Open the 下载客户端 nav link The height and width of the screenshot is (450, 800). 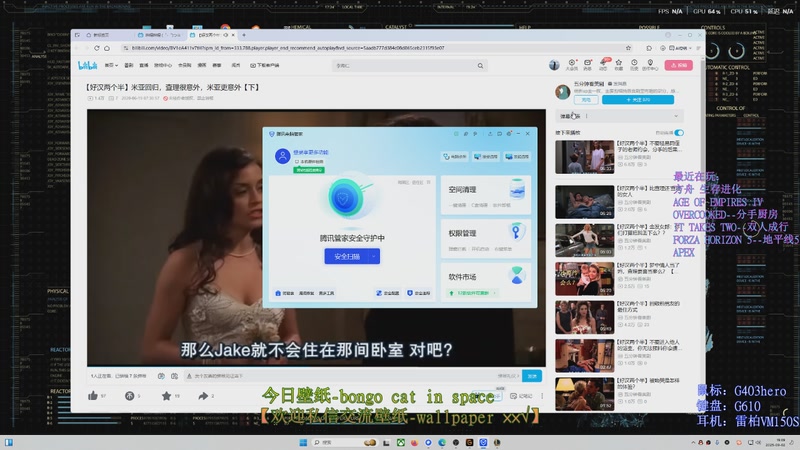[x=265, y=65]
